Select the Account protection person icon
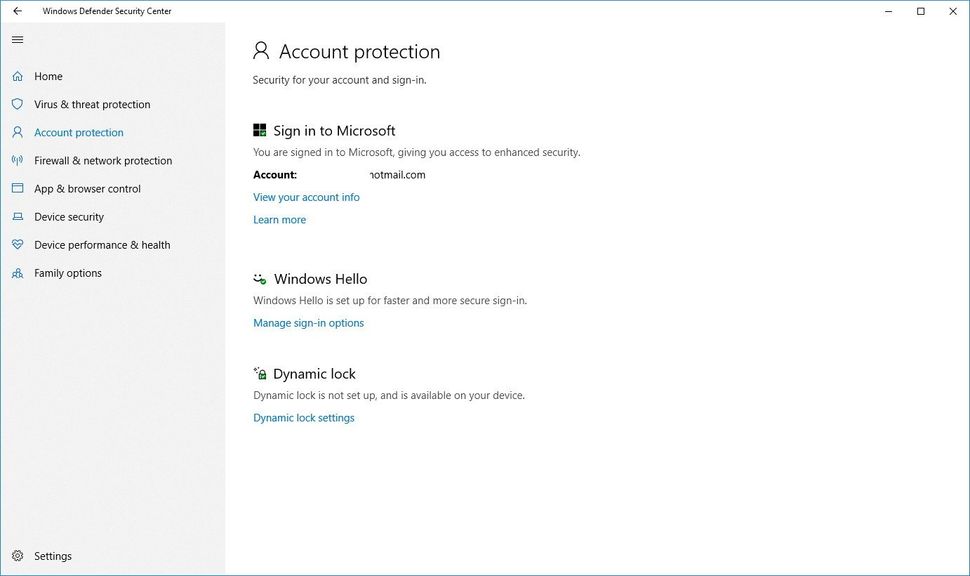Viewport: 970px width, 576px height. tap(18, 132)
